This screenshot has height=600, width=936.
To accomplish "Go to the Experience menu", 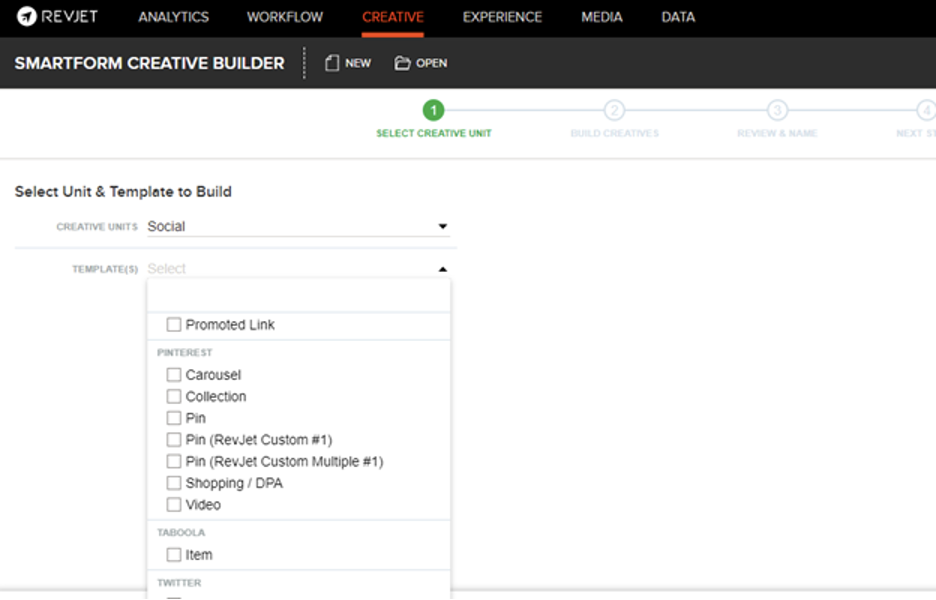I will tap(502, 17).
